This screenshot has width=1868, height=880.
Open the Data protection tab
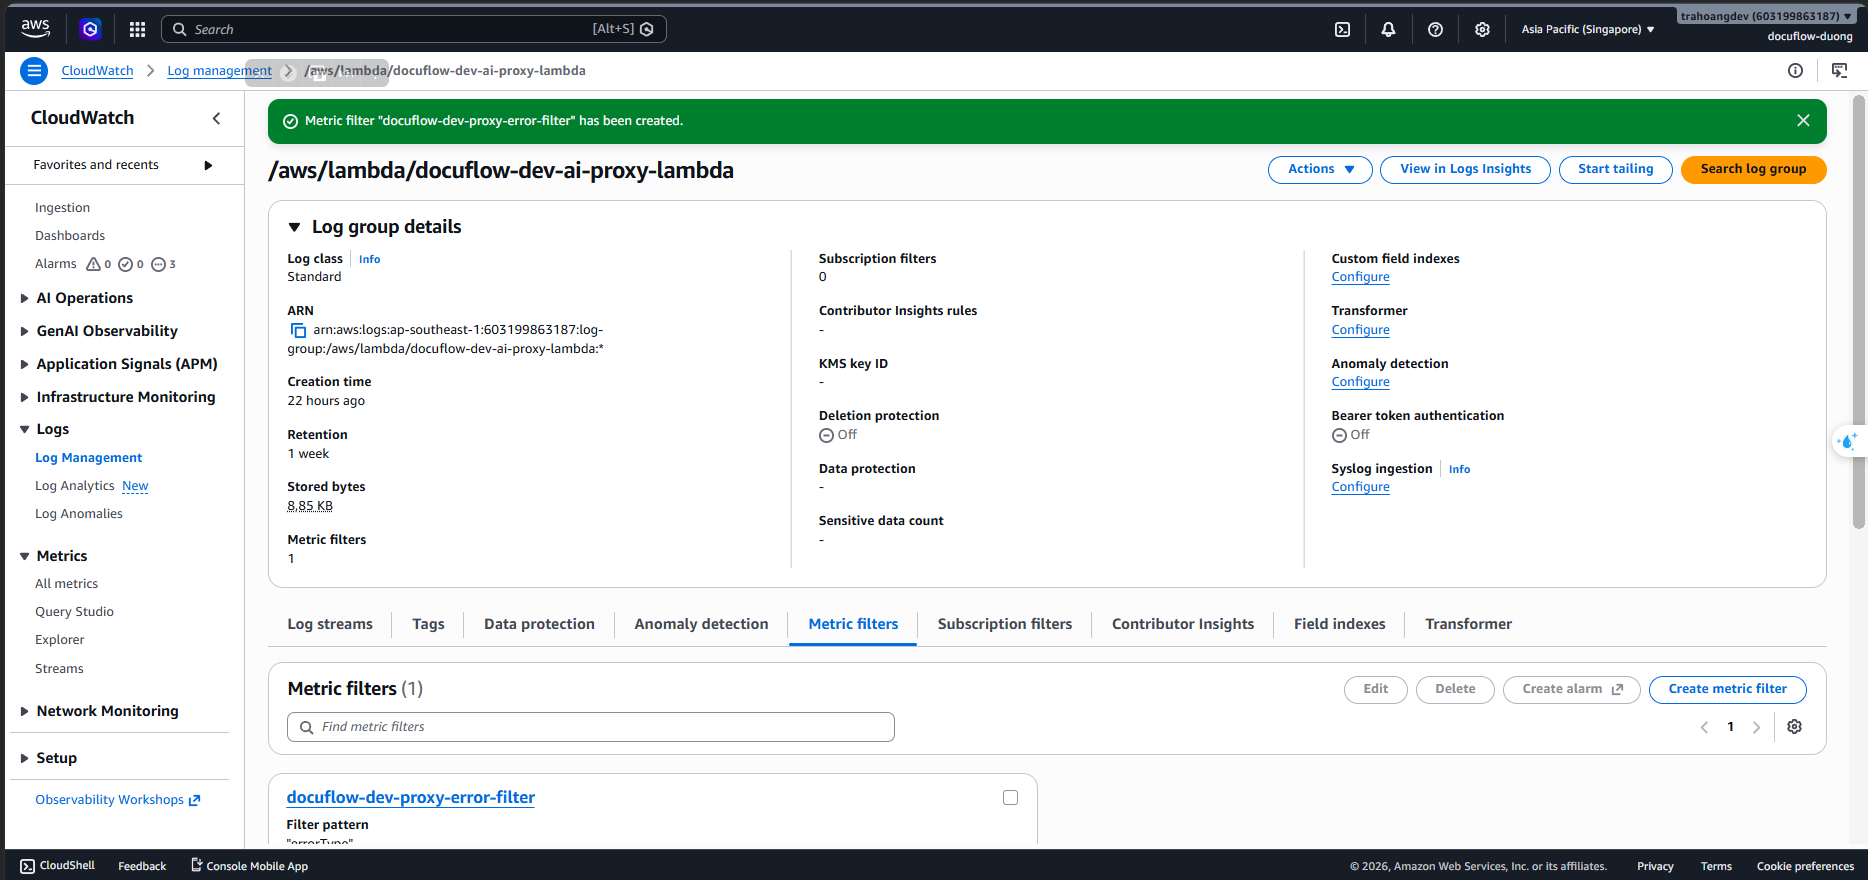pyautogui.click(x=539, y=624)
